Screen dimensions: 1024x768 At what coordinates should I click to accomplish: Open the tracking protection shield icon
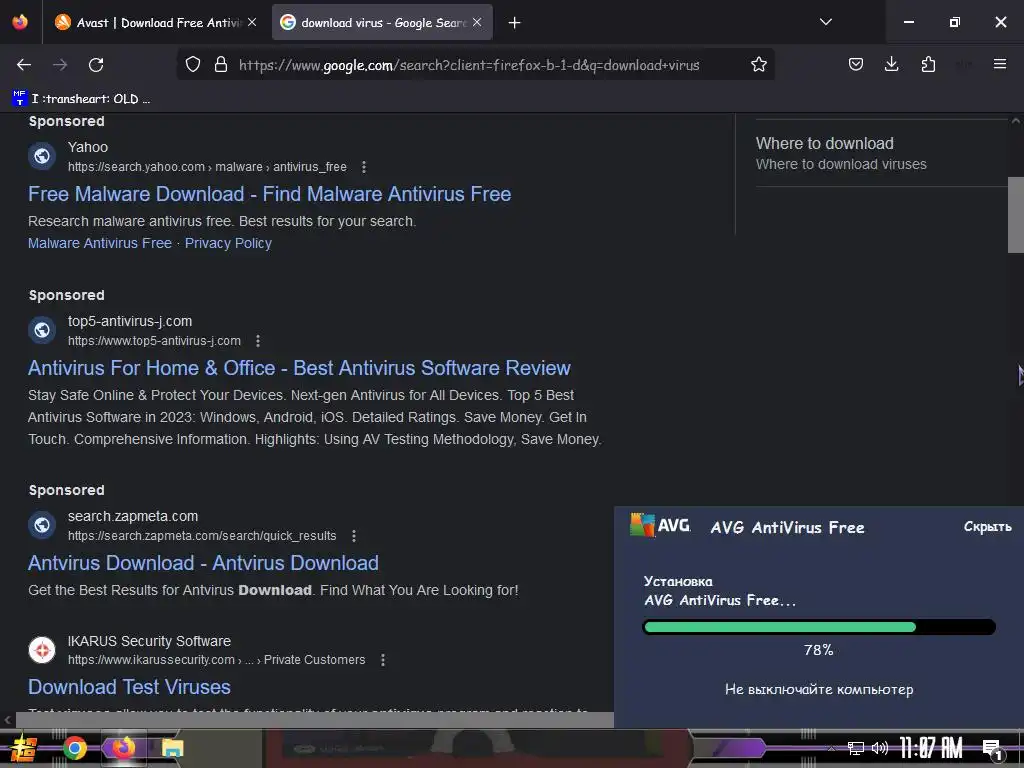(193, 65)
